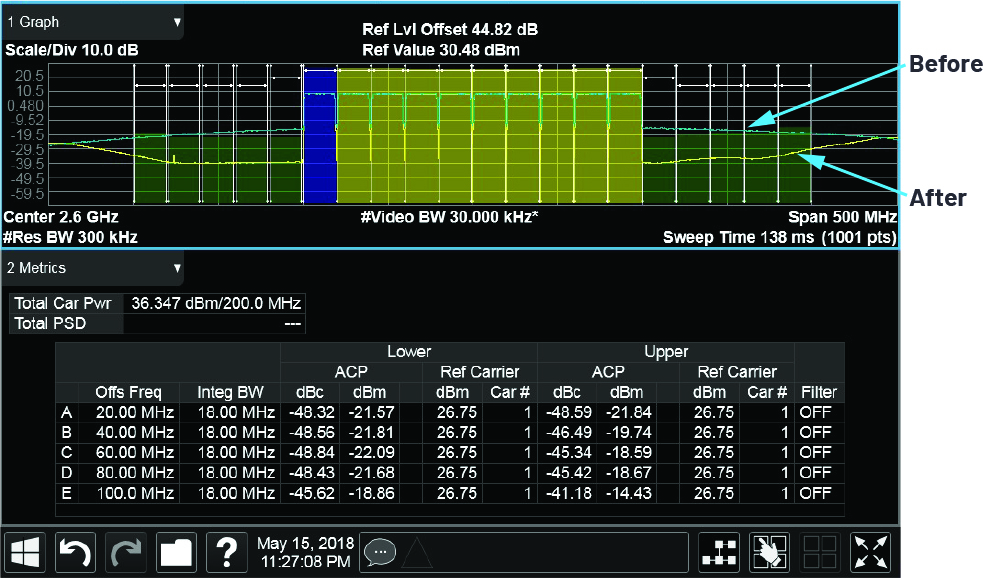Open the file folder icon
Image resolution: width=983 pixels, height=578 pixels.
[x=176, y=553]
